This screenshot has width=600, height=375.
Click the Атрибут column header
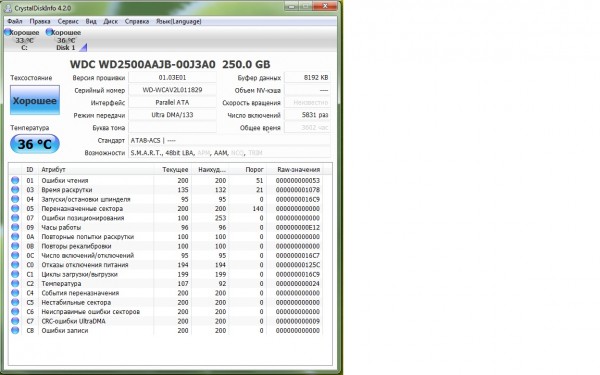point(96,170)
